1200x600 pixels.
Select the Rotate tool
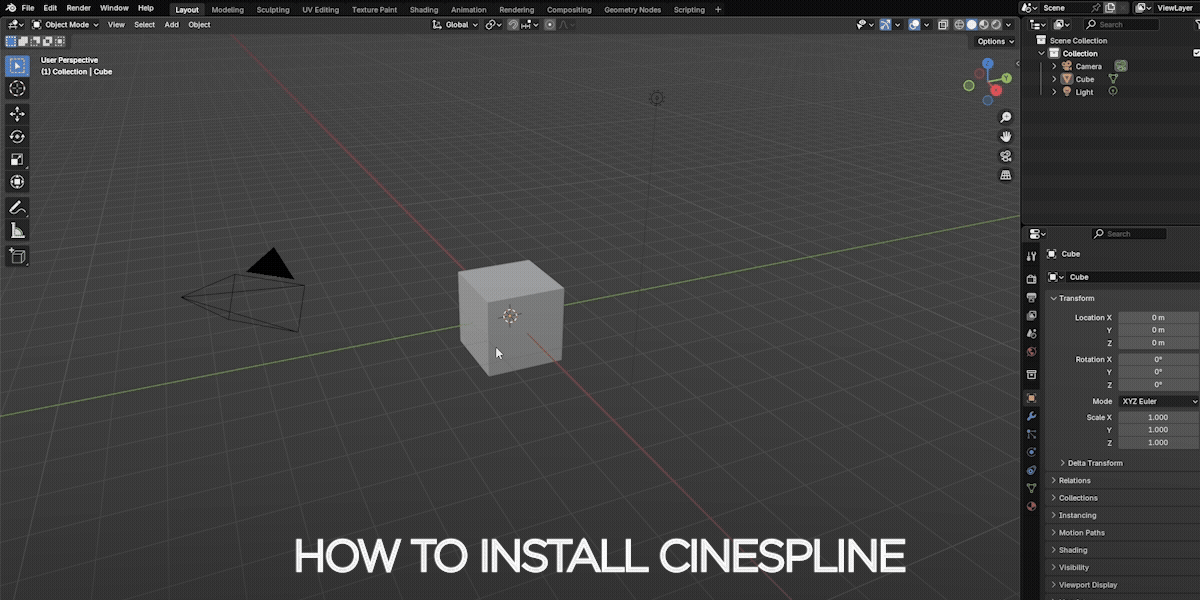tap(17, 136)
